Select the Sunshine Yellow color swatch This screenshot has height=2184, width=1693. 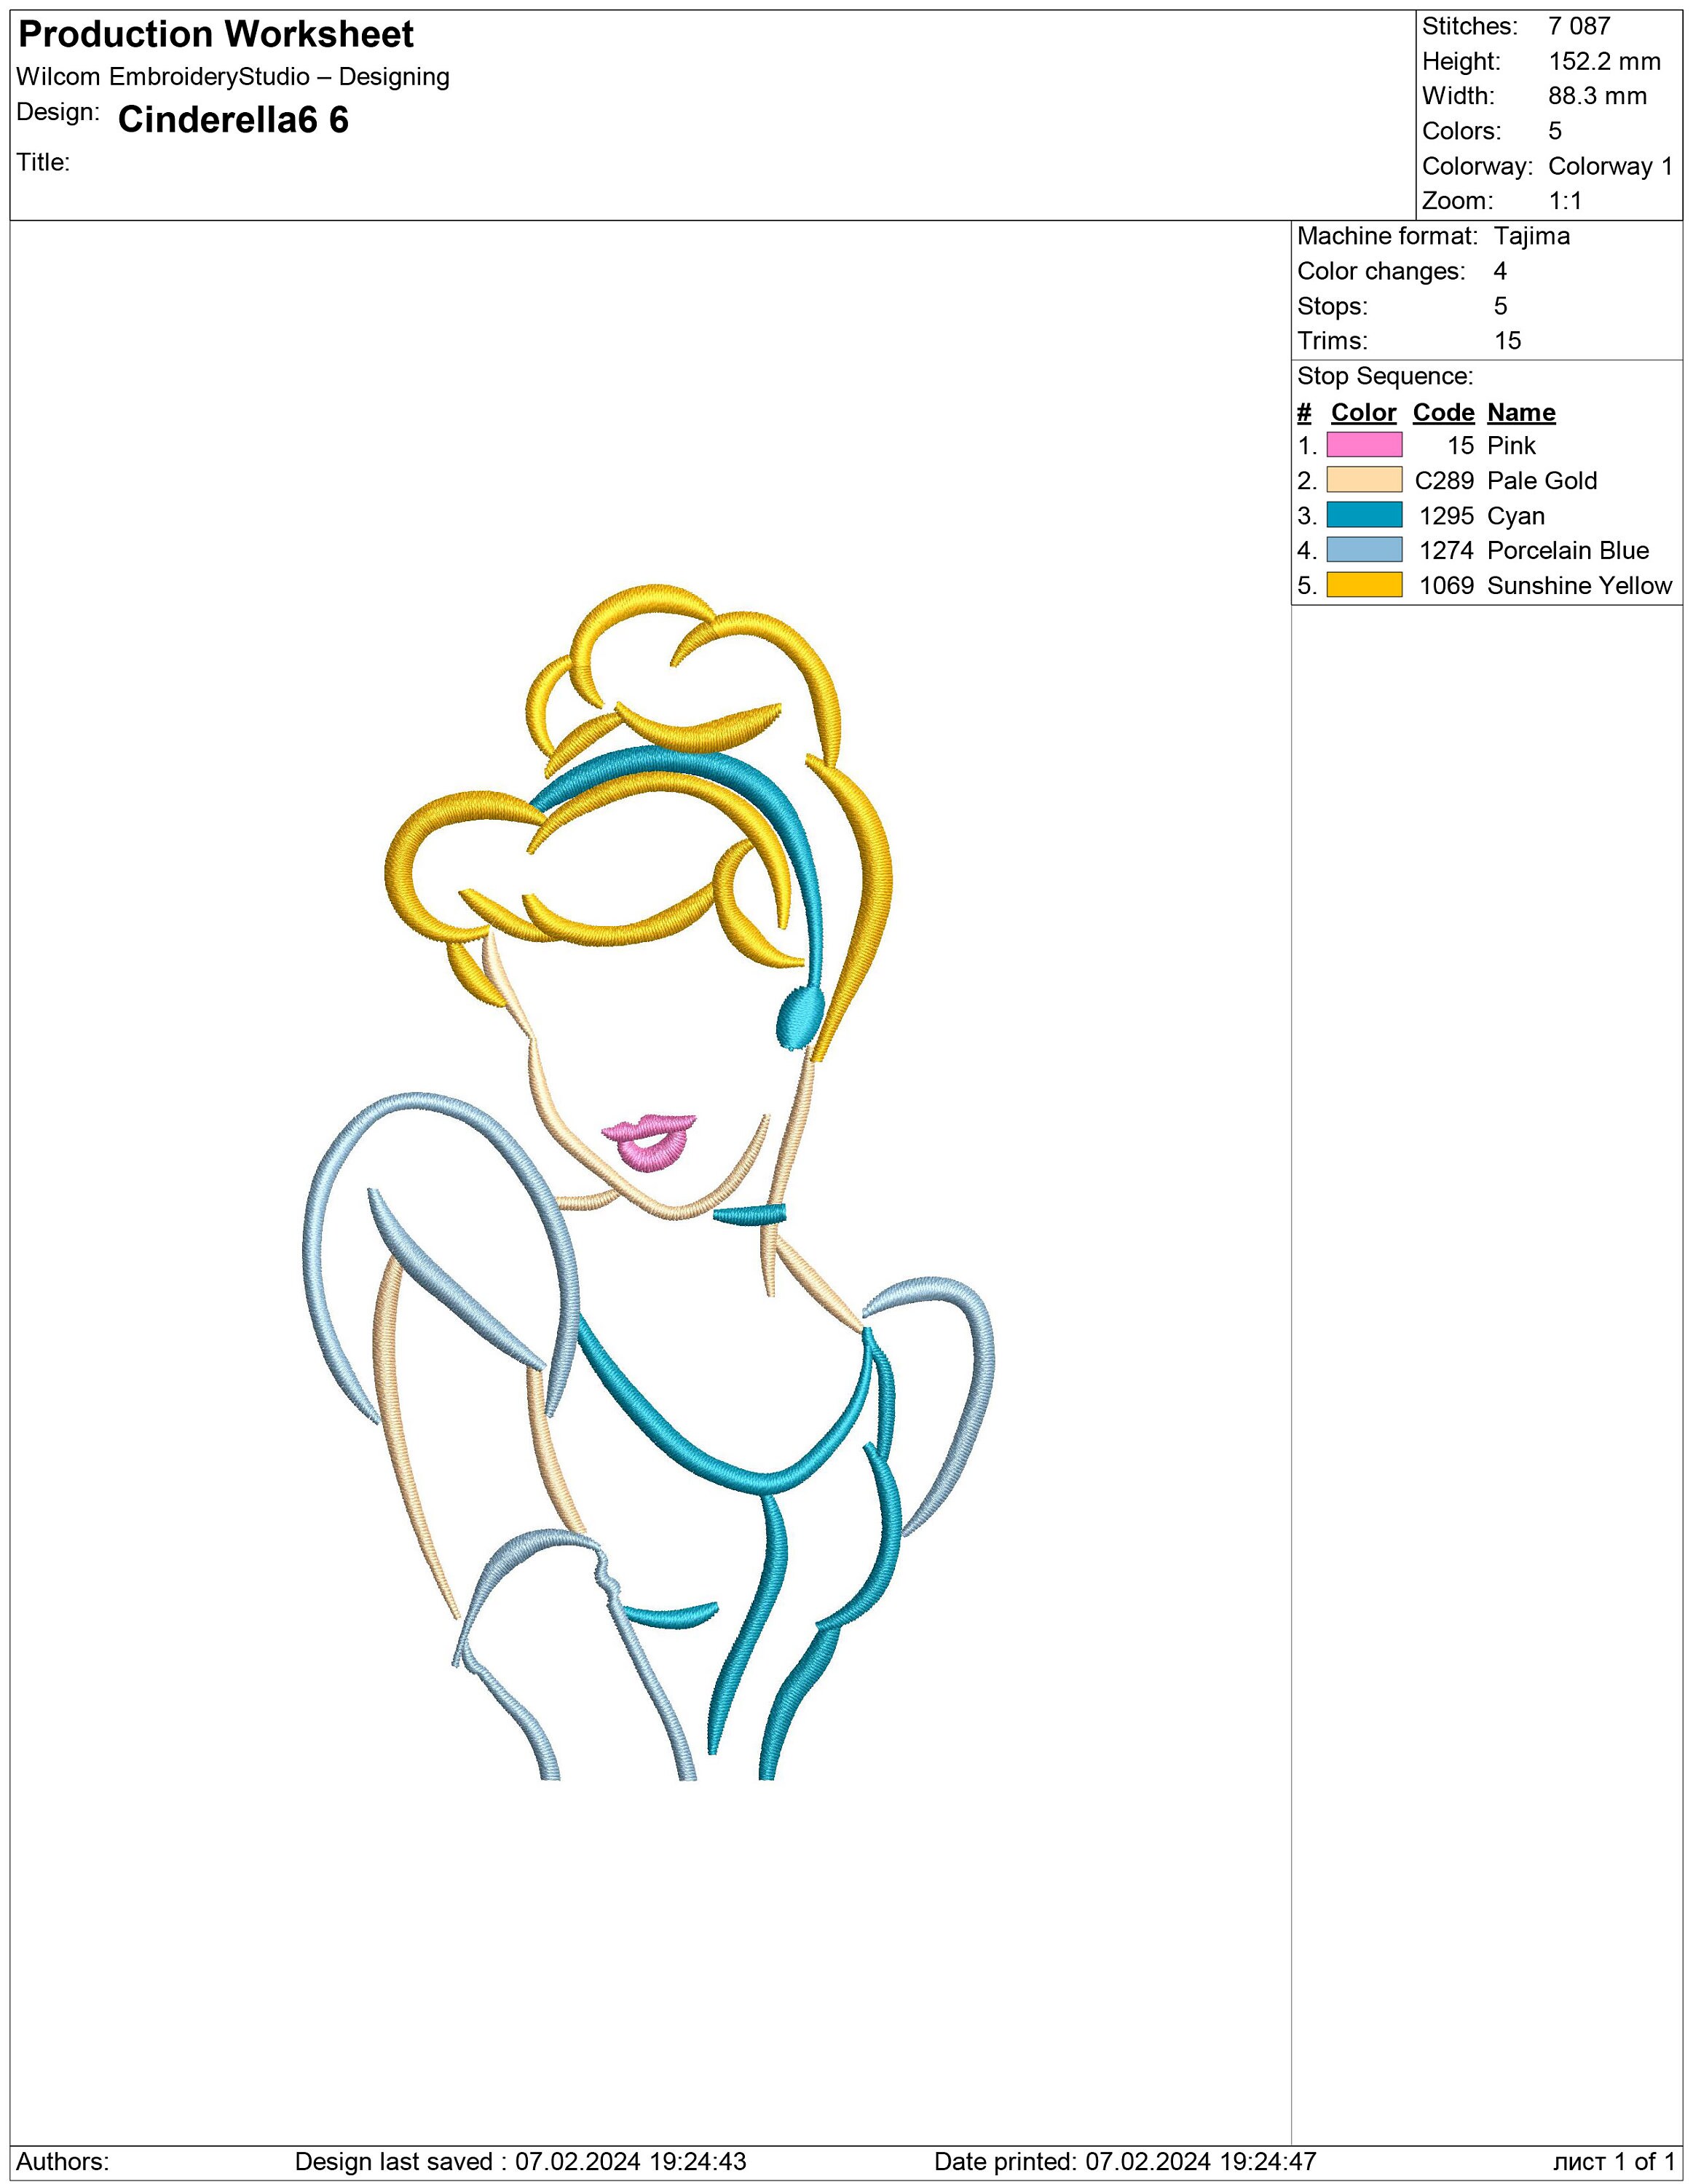(x=1364, y=585)
